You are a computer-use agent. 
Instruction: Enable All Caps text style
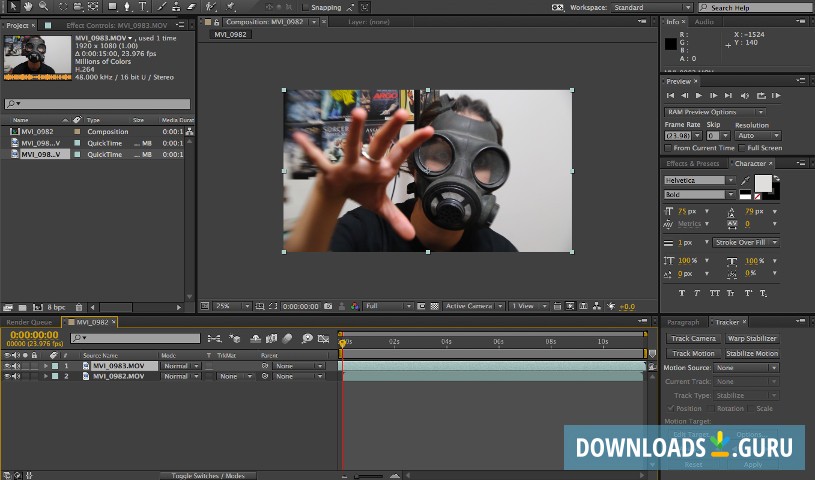click(715, 293)
